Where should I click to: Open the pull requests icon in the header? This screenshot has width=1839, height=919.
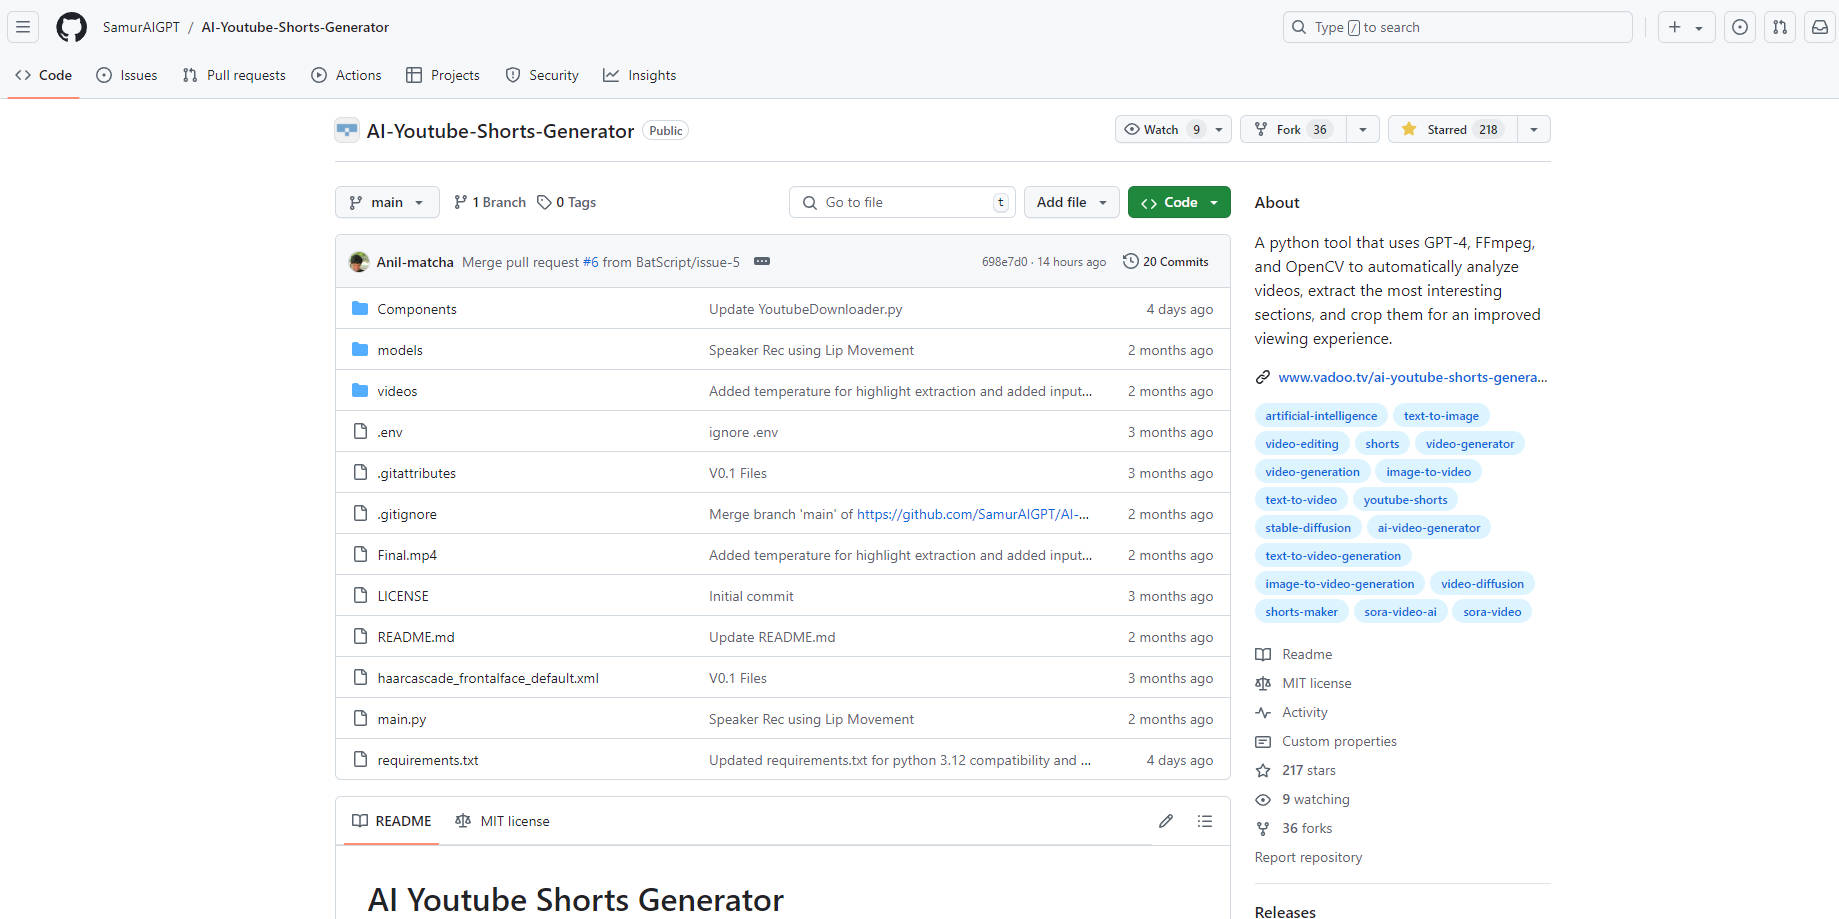(1779, 27)
